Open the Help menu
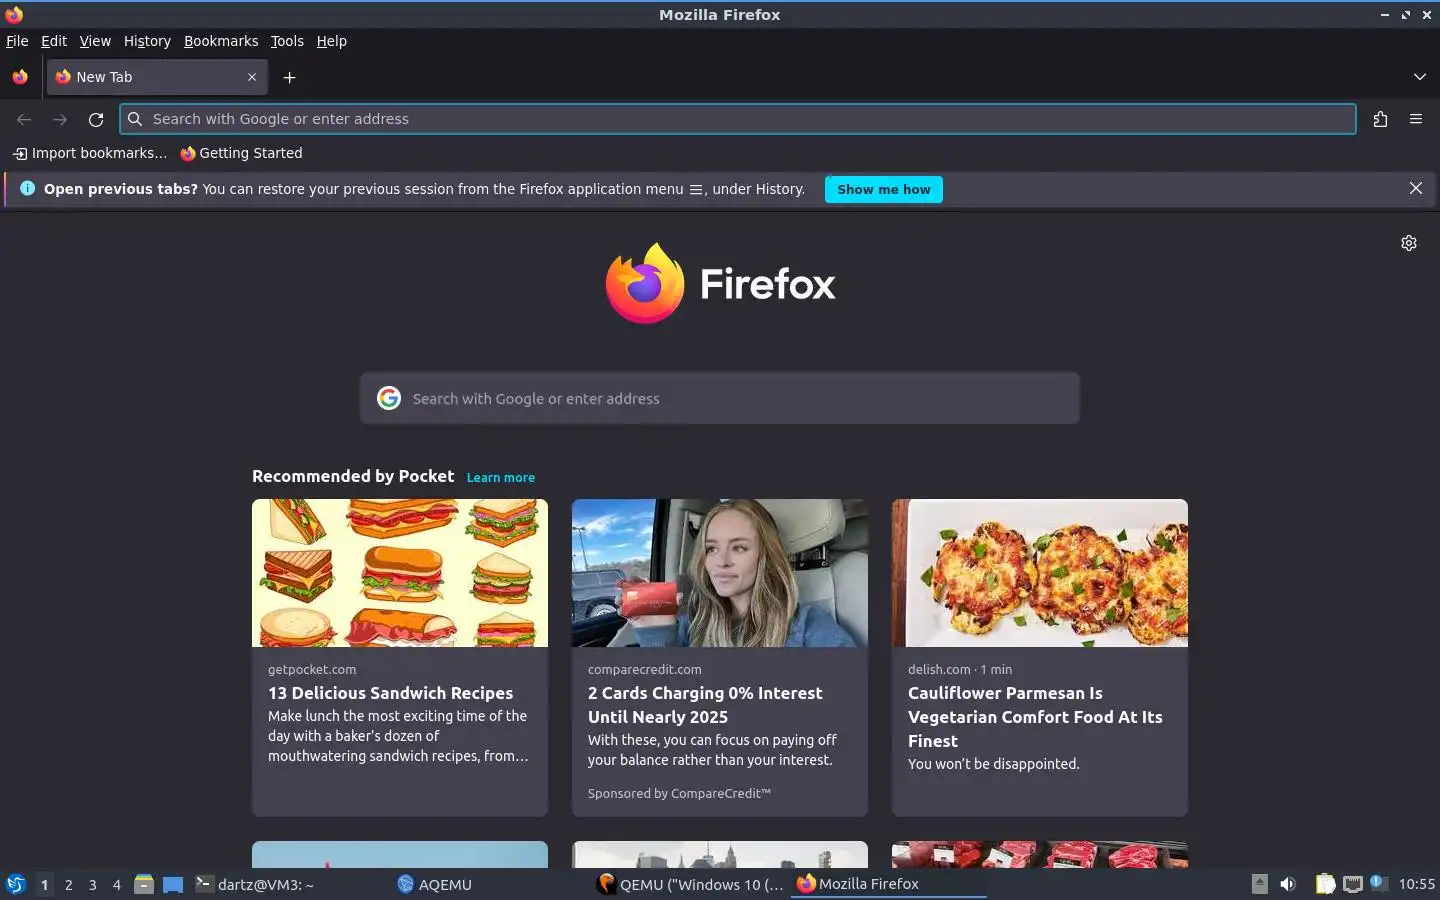Image resolution: width=1440 pixels, height=900 pixels. click(x=332, y=41)
